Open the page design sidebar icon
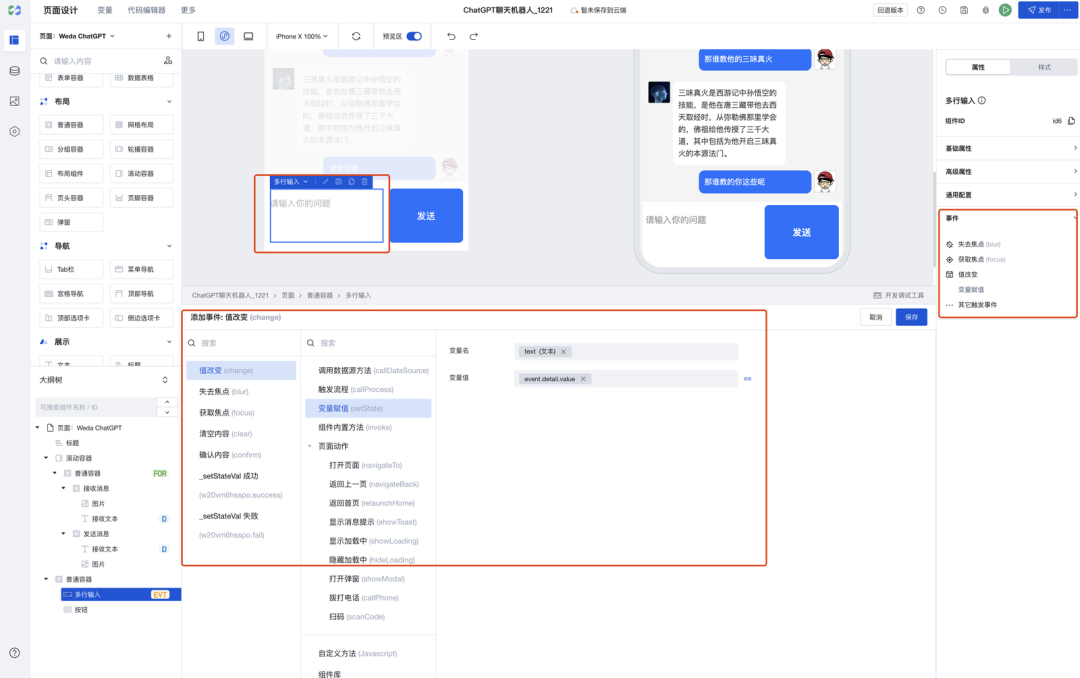This screenshot has height=678, width=1080. pos(14,40)
